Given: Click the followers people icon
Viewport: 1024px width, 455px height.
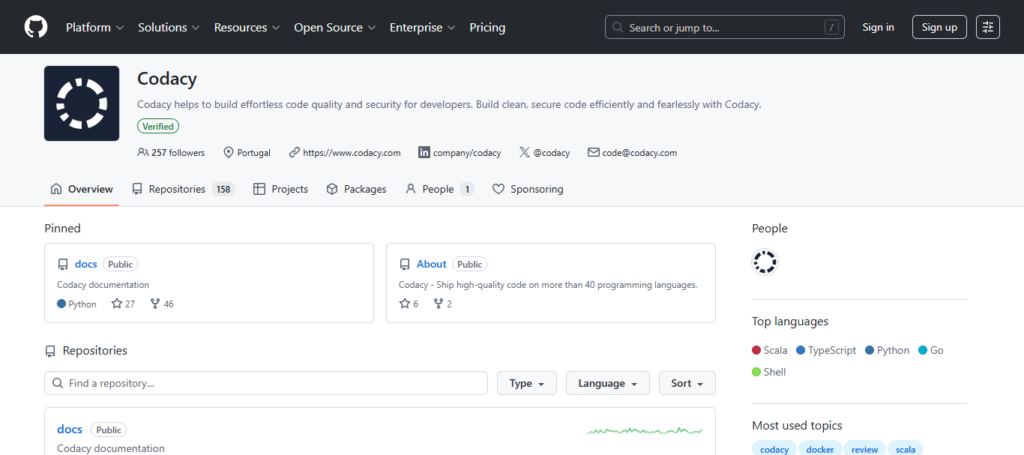Looking at the screenshot, I should click(x=143, y=153).
